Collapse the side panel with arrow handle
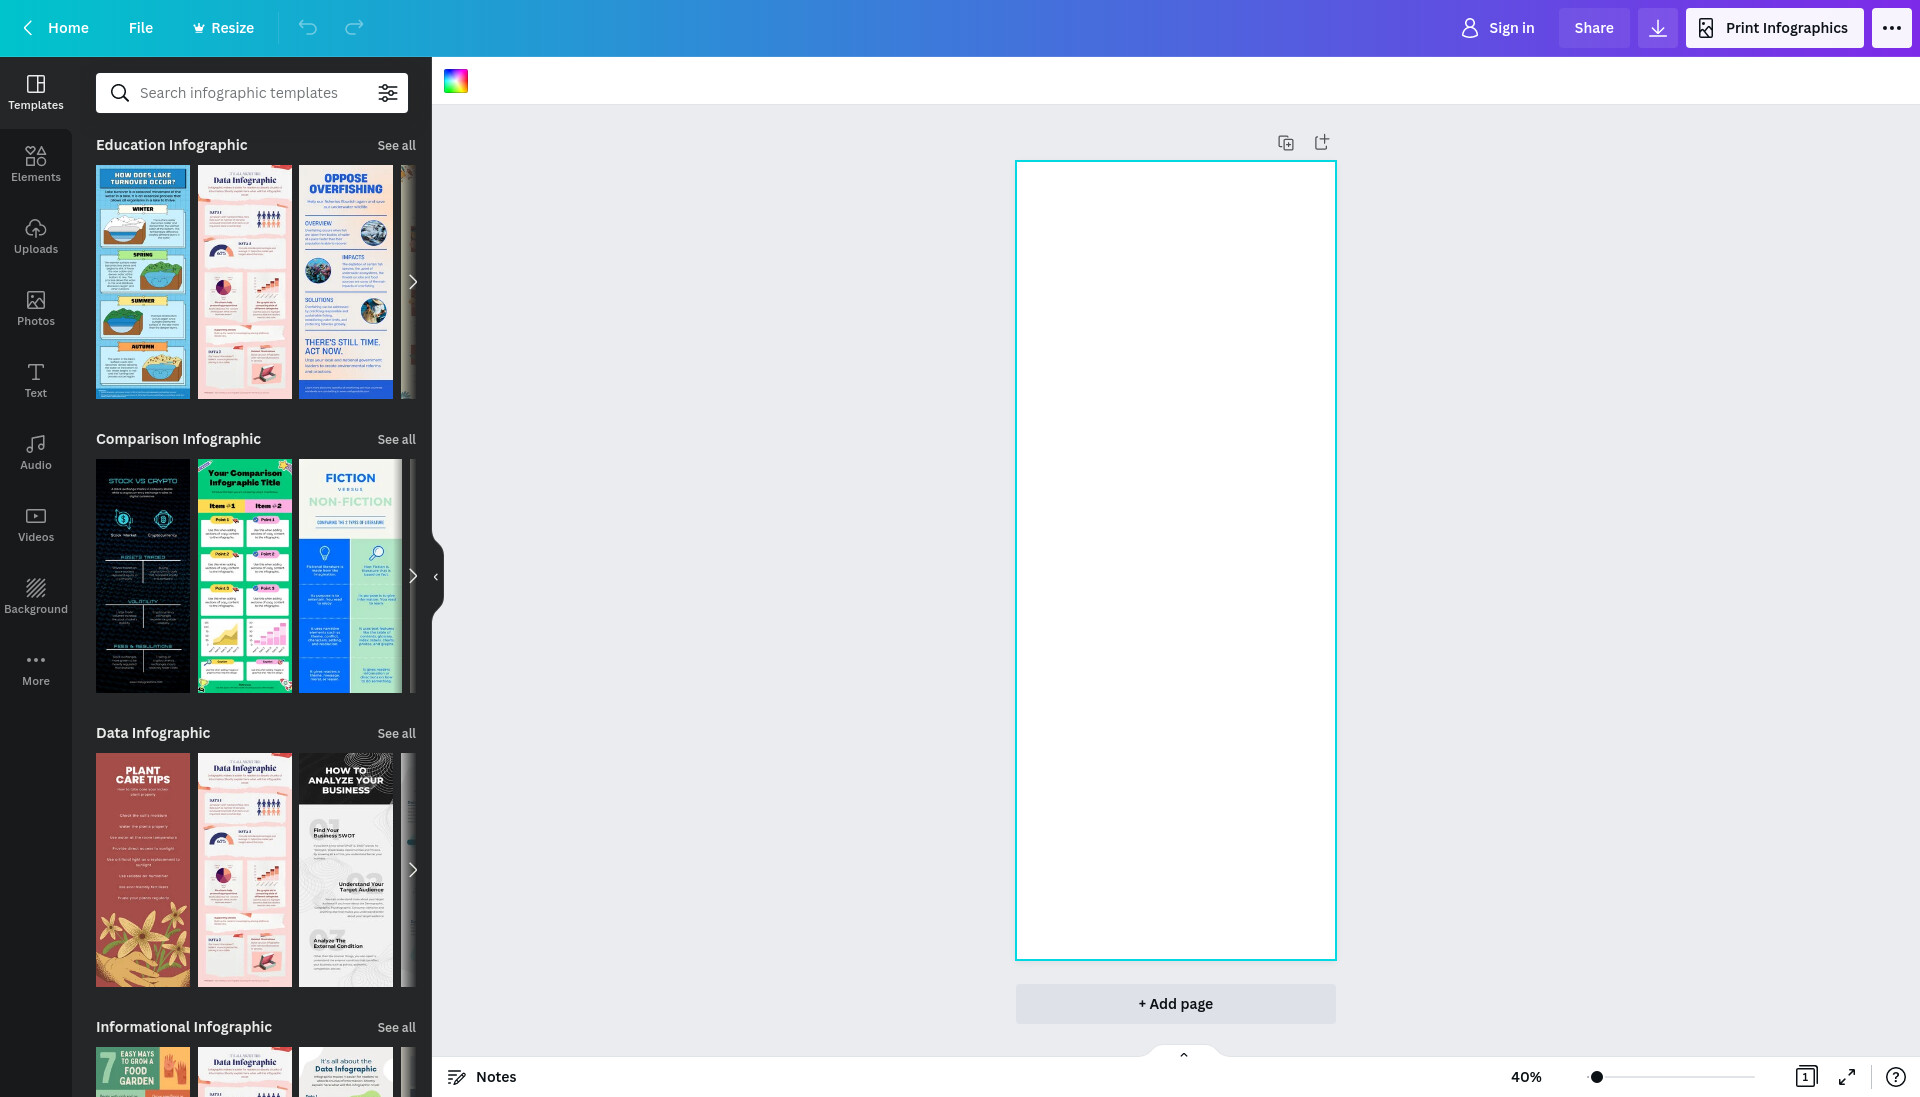Image resolution: width=1920 pixels, height=1097 pixels. pyautogui.click(x=436, y=577)
